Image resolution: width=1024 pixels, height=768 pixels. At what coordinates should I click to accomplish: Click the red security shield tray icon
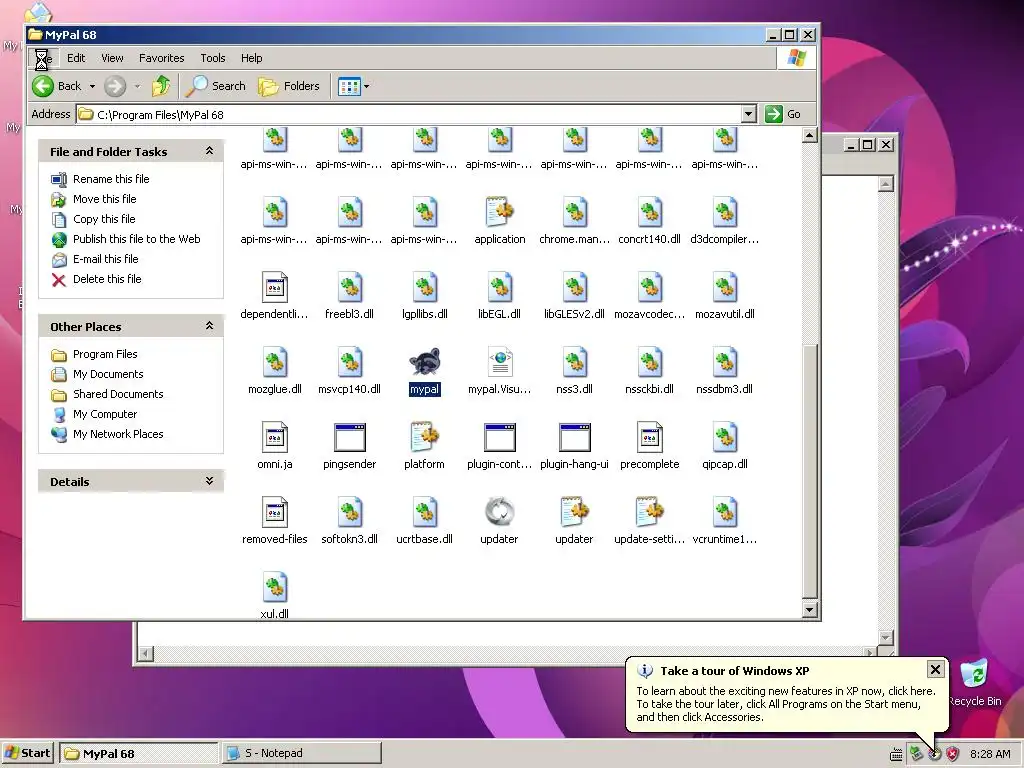[x=953, y=754]
